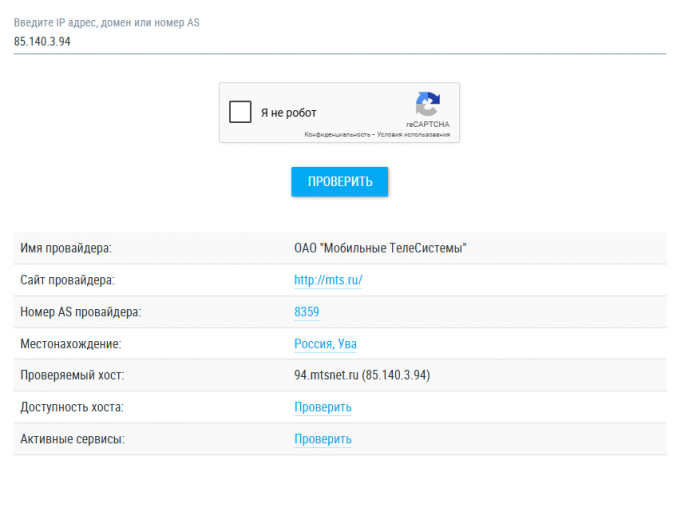Image resolution: width=681 pixels, height=512 pixels.
Task: Open the http://mts.ru/ provider link
Action: click(328, 280)
